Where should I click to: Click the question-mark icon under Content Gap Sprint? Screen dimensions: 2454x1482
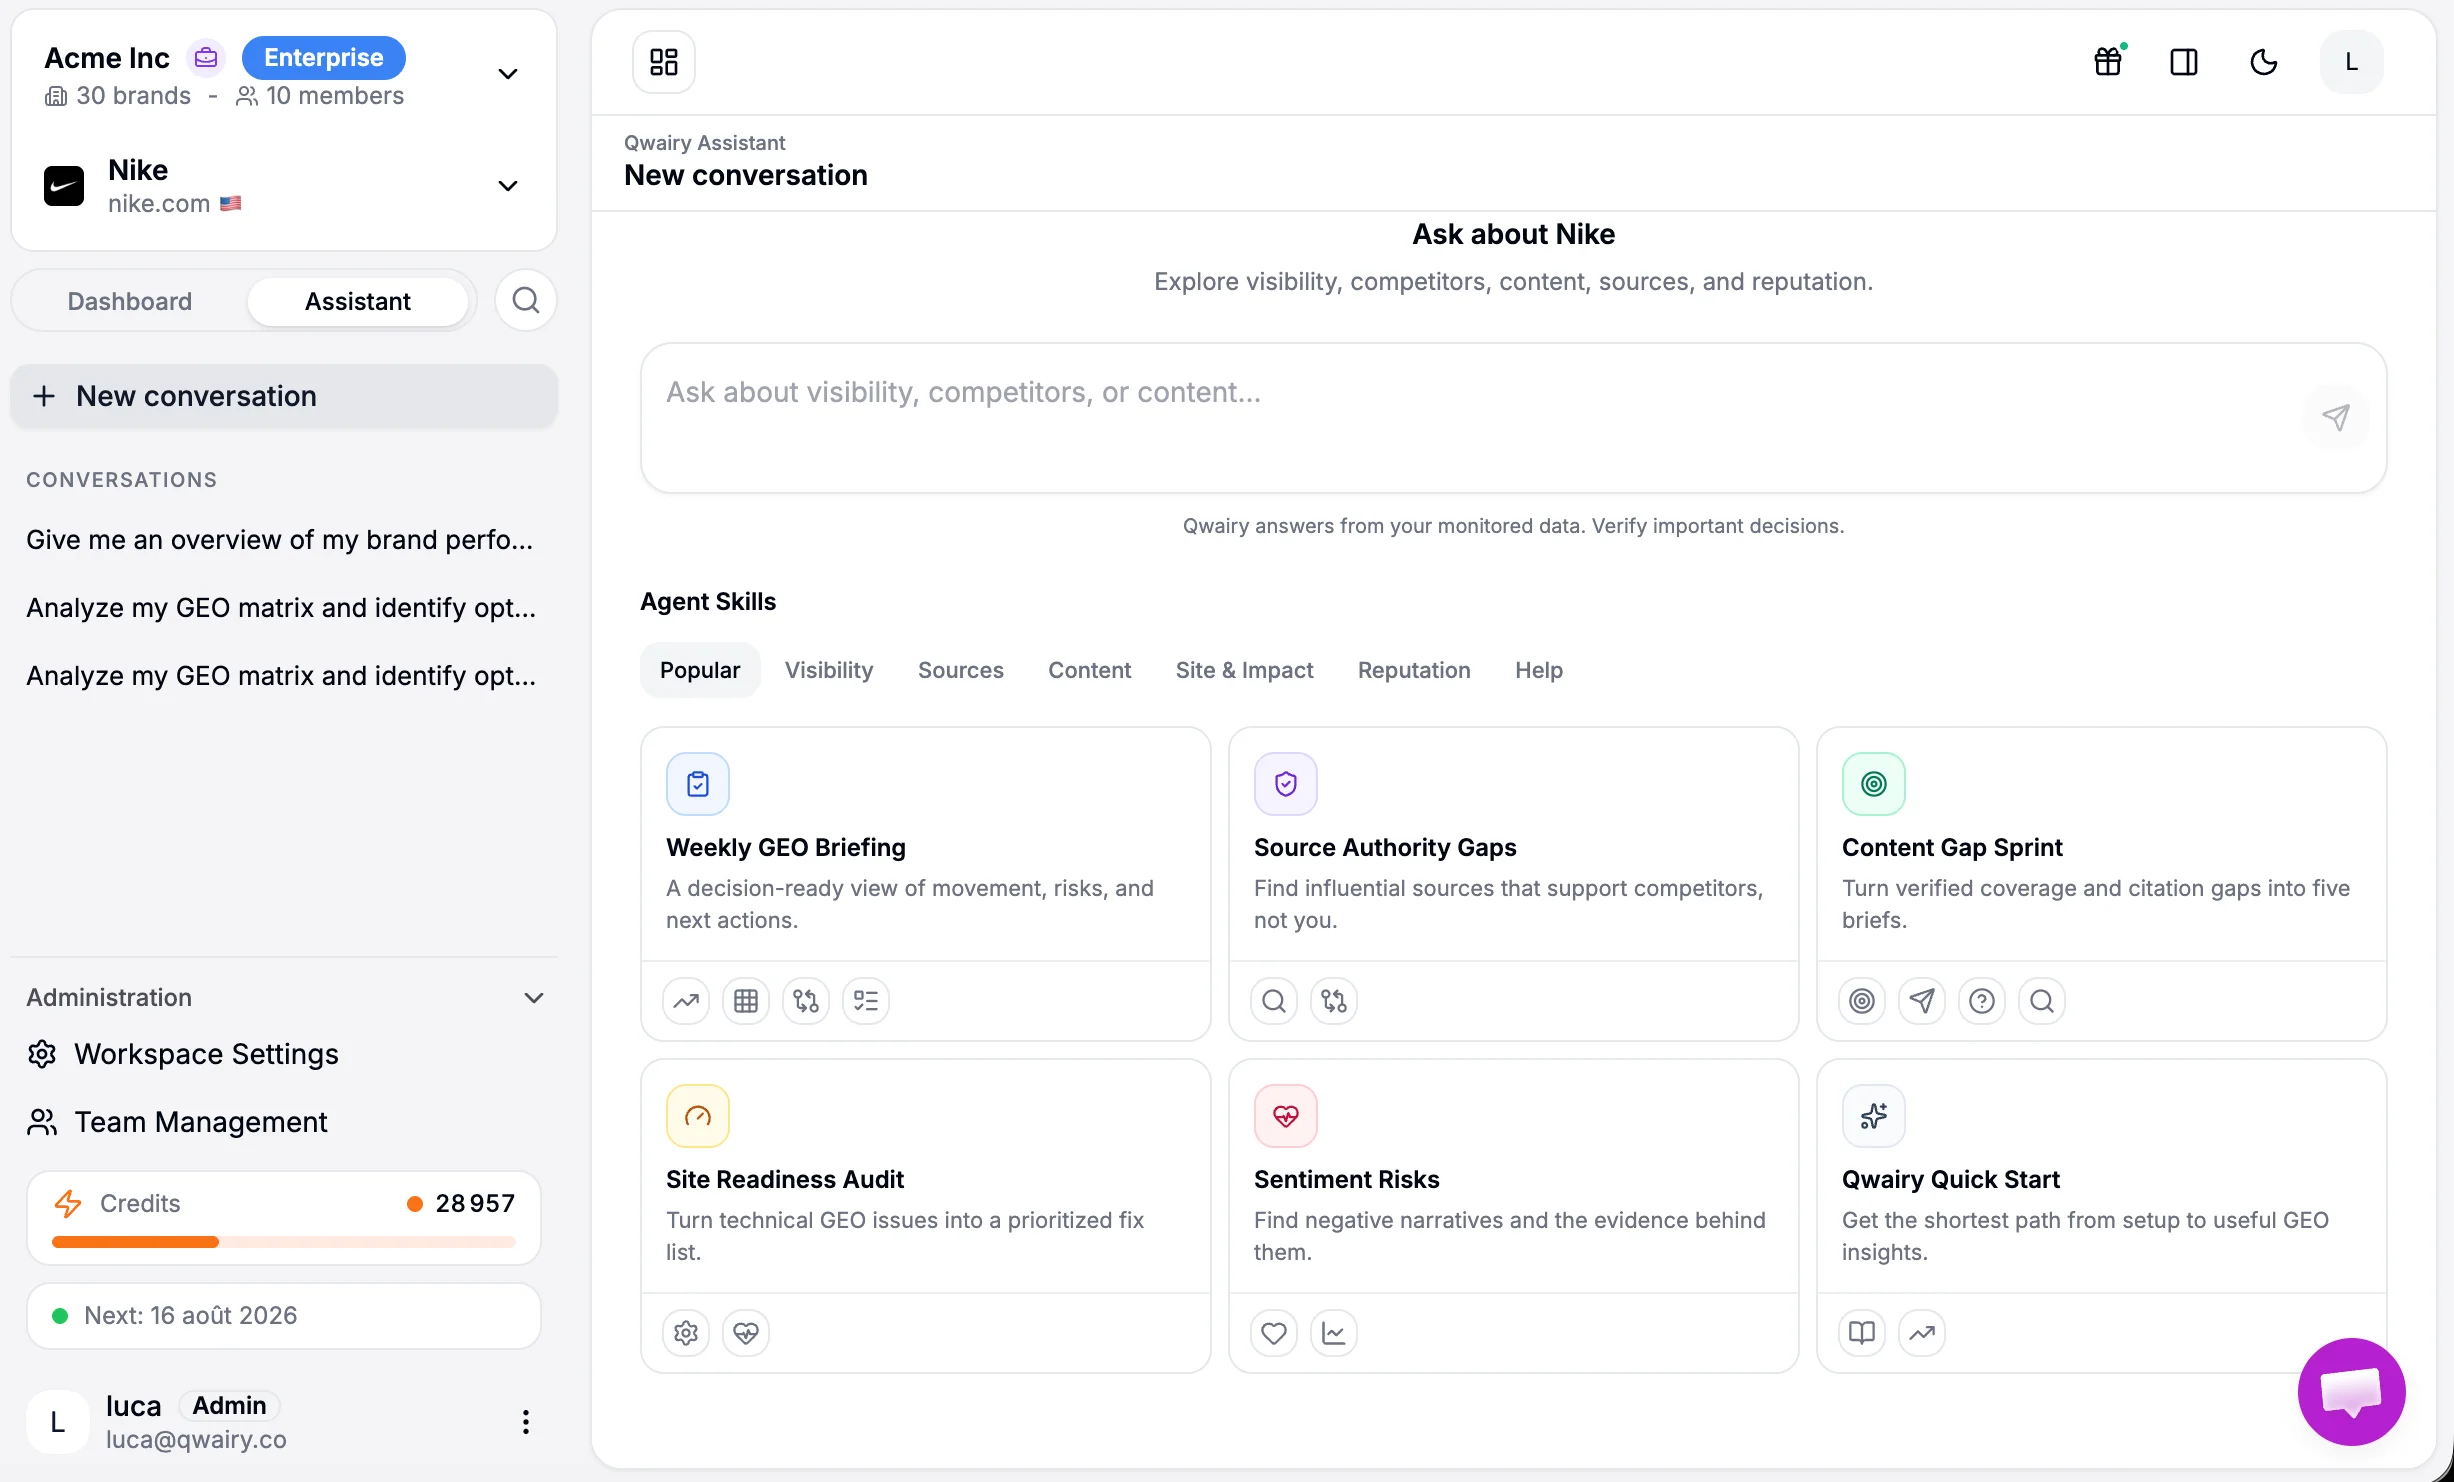coord(1982,1001)
